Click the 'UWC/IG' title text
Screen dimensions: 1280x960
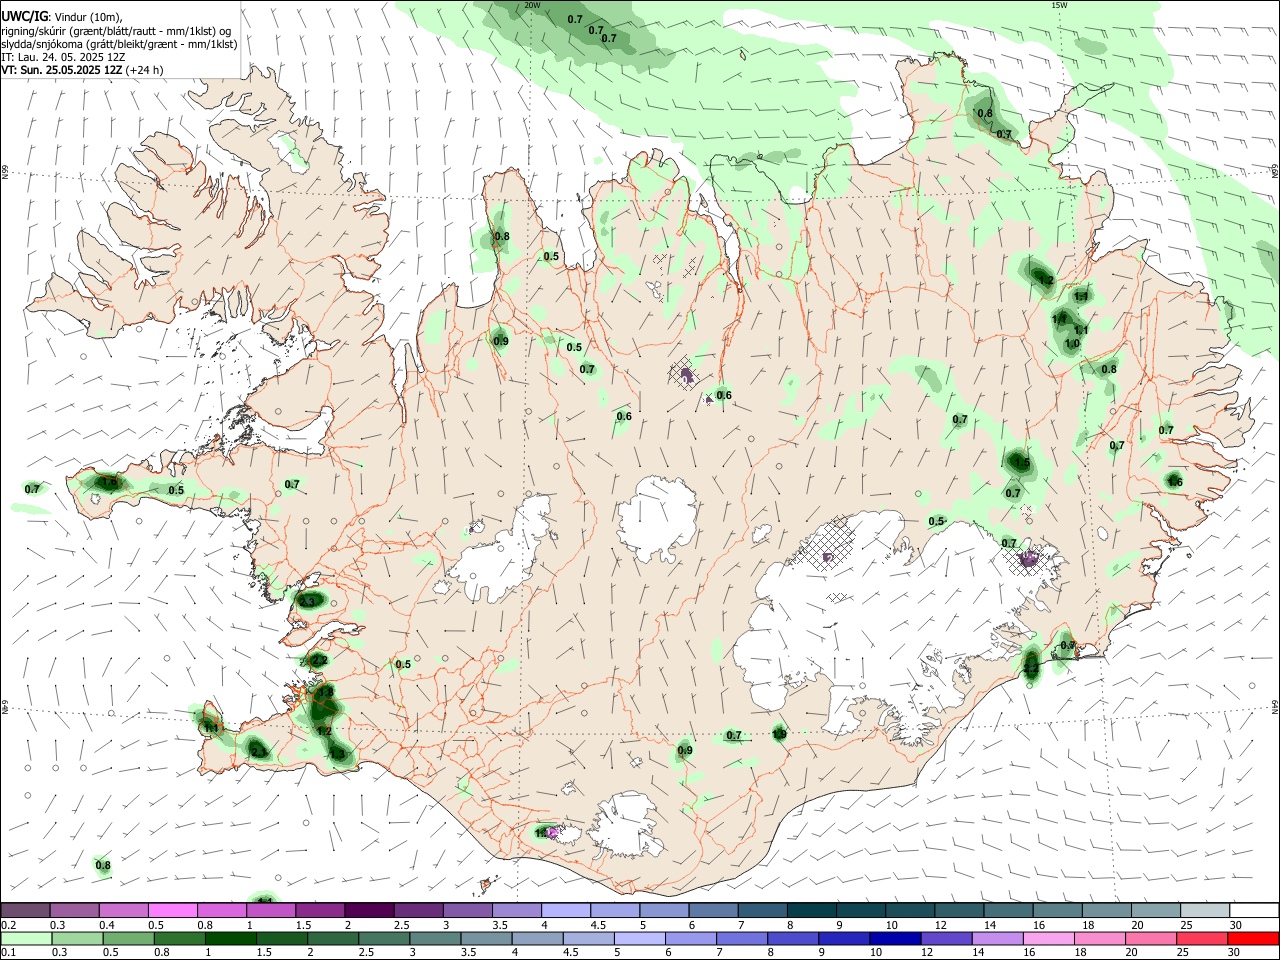click(24, 17)
